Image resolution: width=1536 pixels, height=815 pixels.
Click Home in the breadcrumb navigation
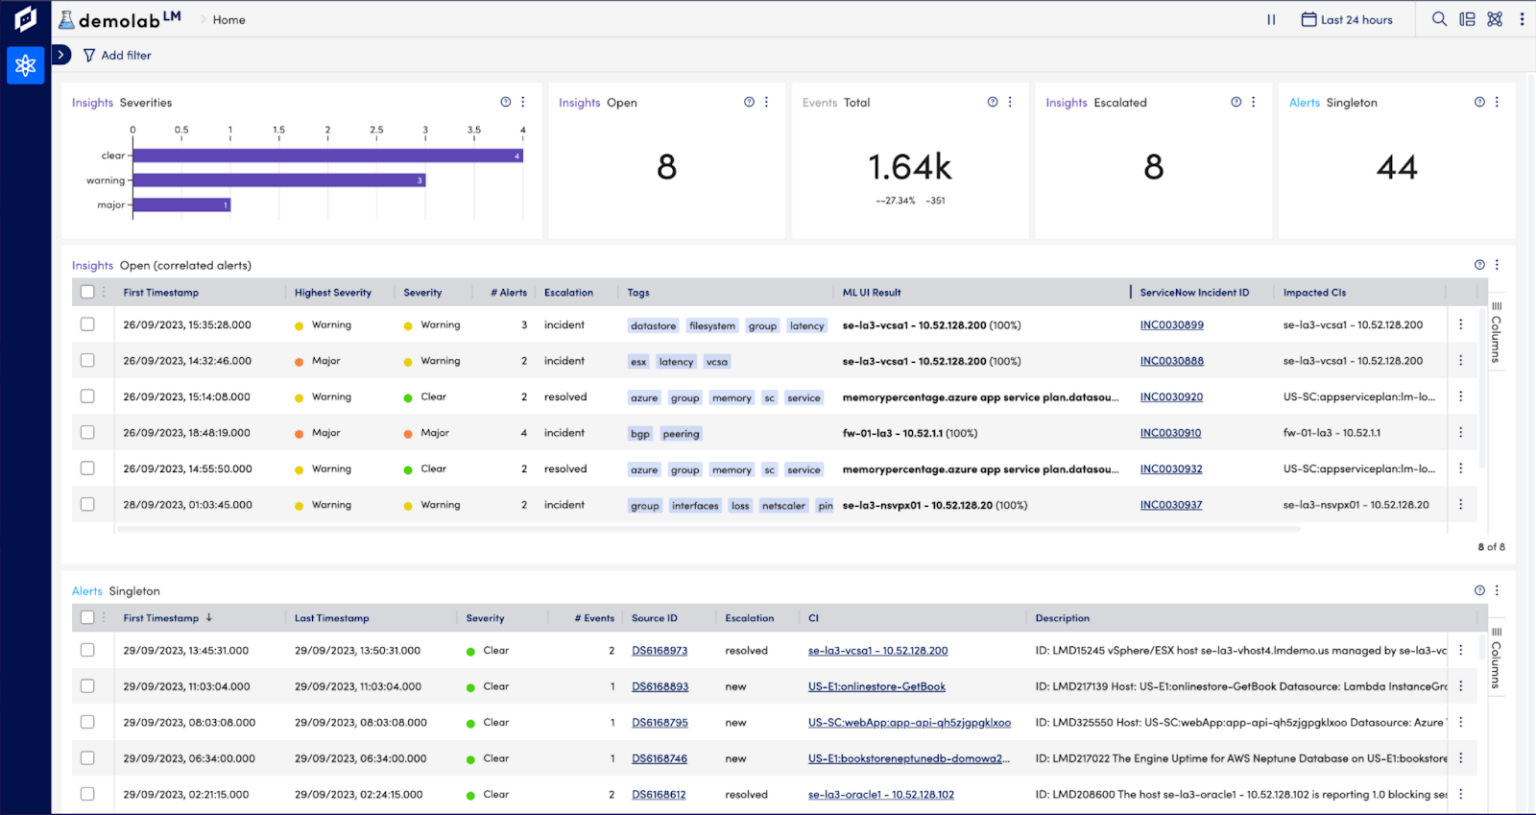(228, 19)
